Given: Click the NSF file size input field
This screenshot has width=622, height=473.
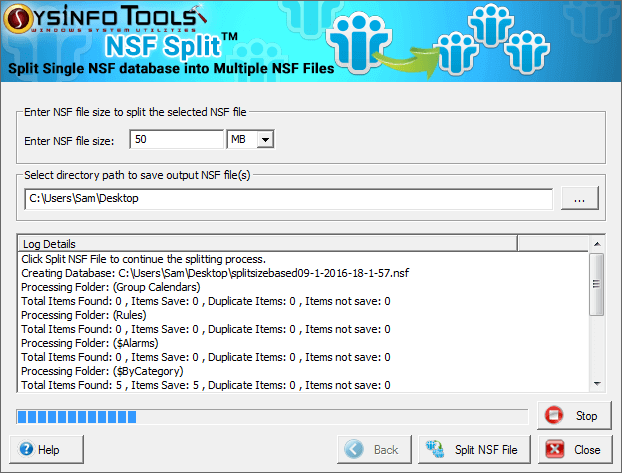Looking at the screenshot, I should (177, 139).
